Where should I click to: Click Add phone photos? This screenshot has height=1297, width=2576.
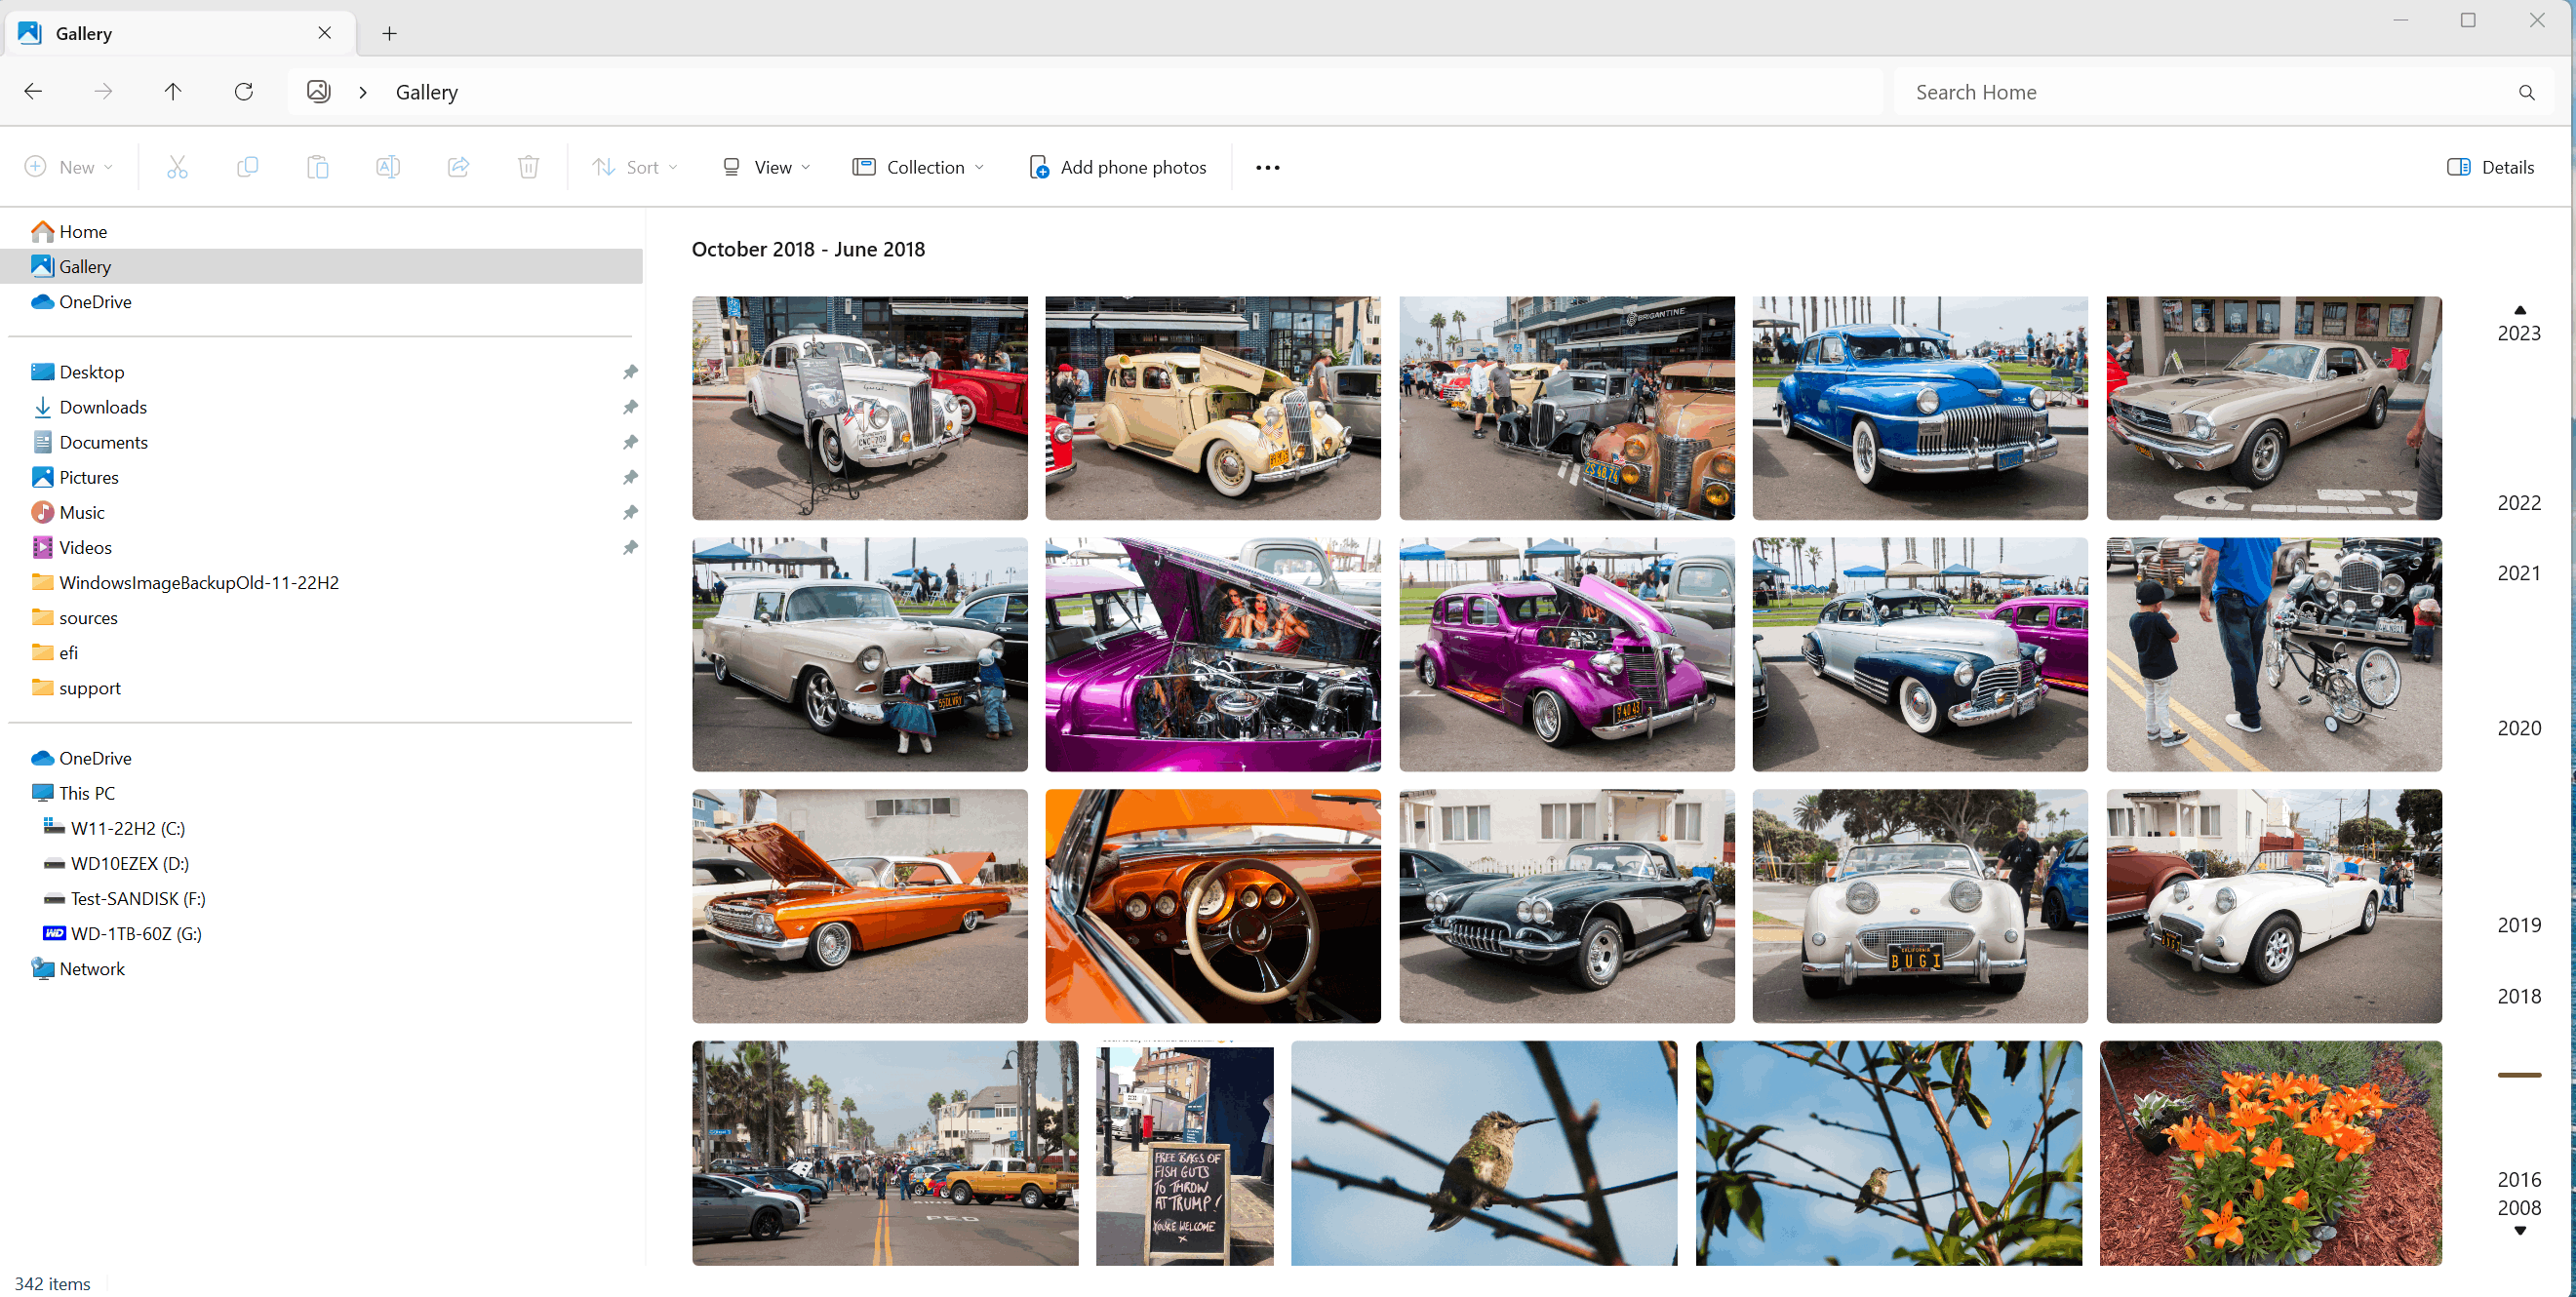[x=1117, y=167]
